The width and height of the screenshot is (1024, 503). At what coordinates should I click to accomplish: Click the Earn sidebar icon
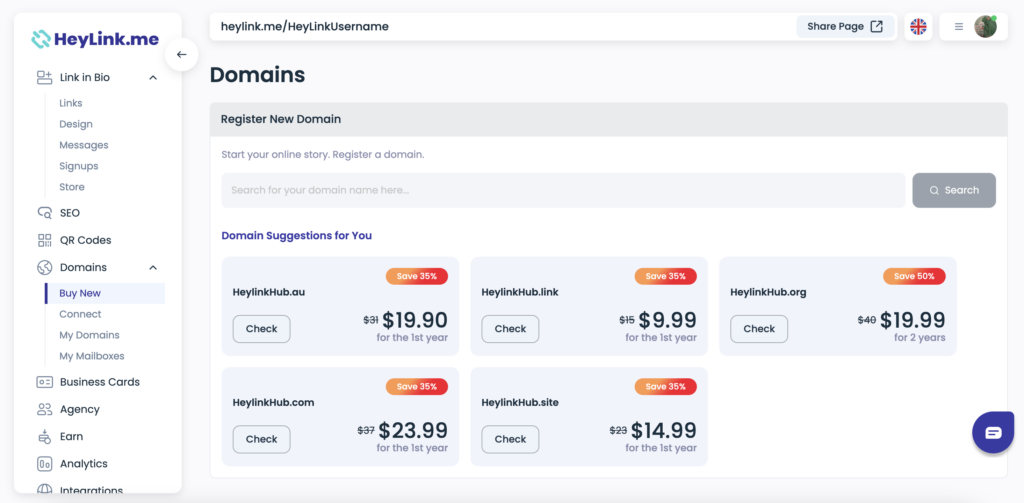[x=44, y=436]
